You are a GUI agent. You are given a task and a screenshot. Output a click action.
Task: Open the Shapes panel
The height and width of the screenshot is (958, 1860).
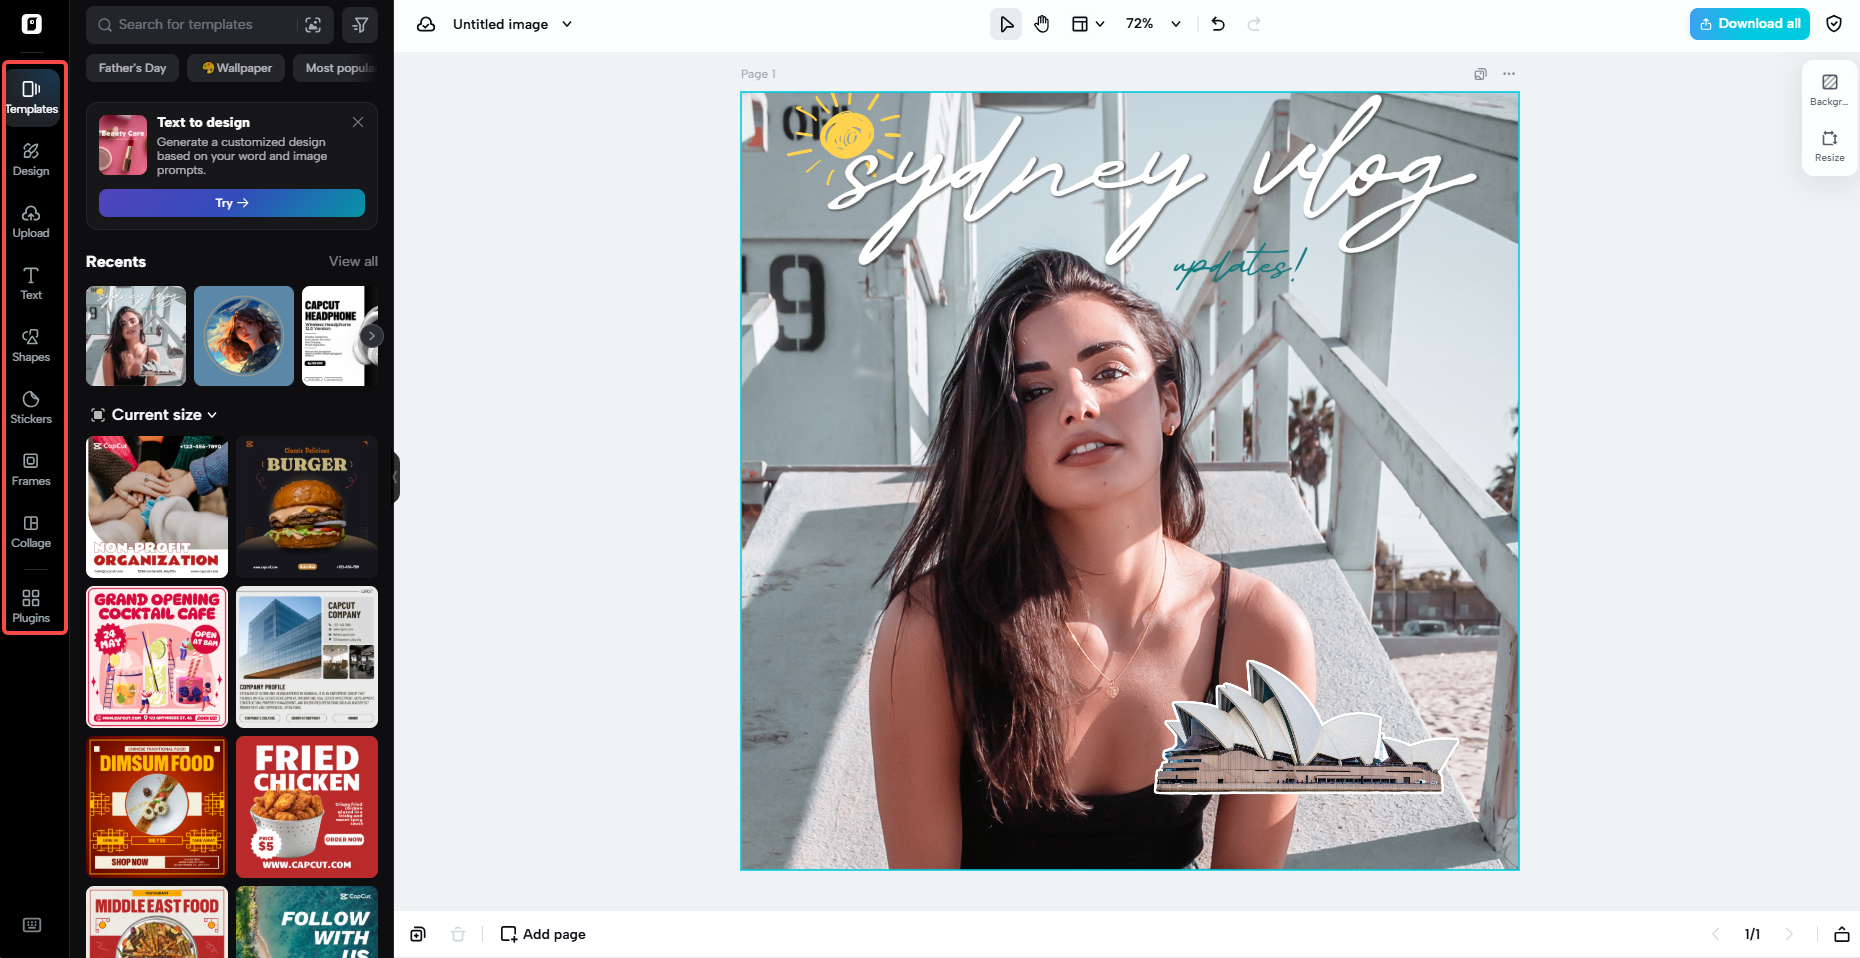pyautogui.click(x=31, y=345)
